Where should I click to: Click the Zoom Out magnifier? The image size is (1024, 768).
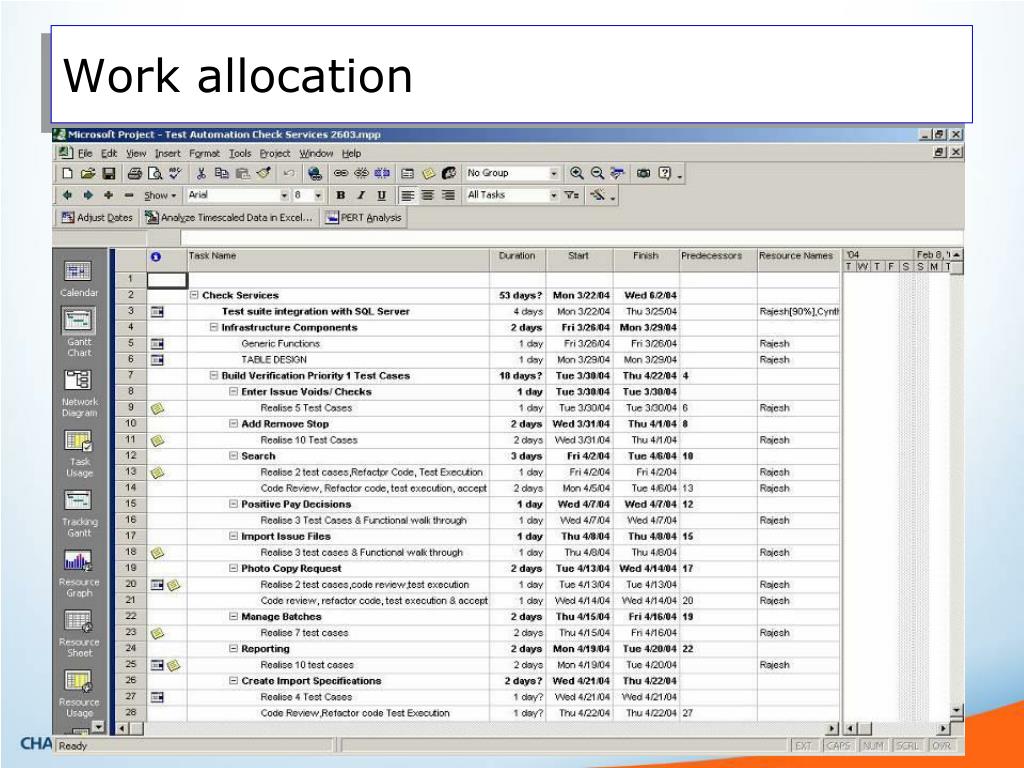[597, 174]
